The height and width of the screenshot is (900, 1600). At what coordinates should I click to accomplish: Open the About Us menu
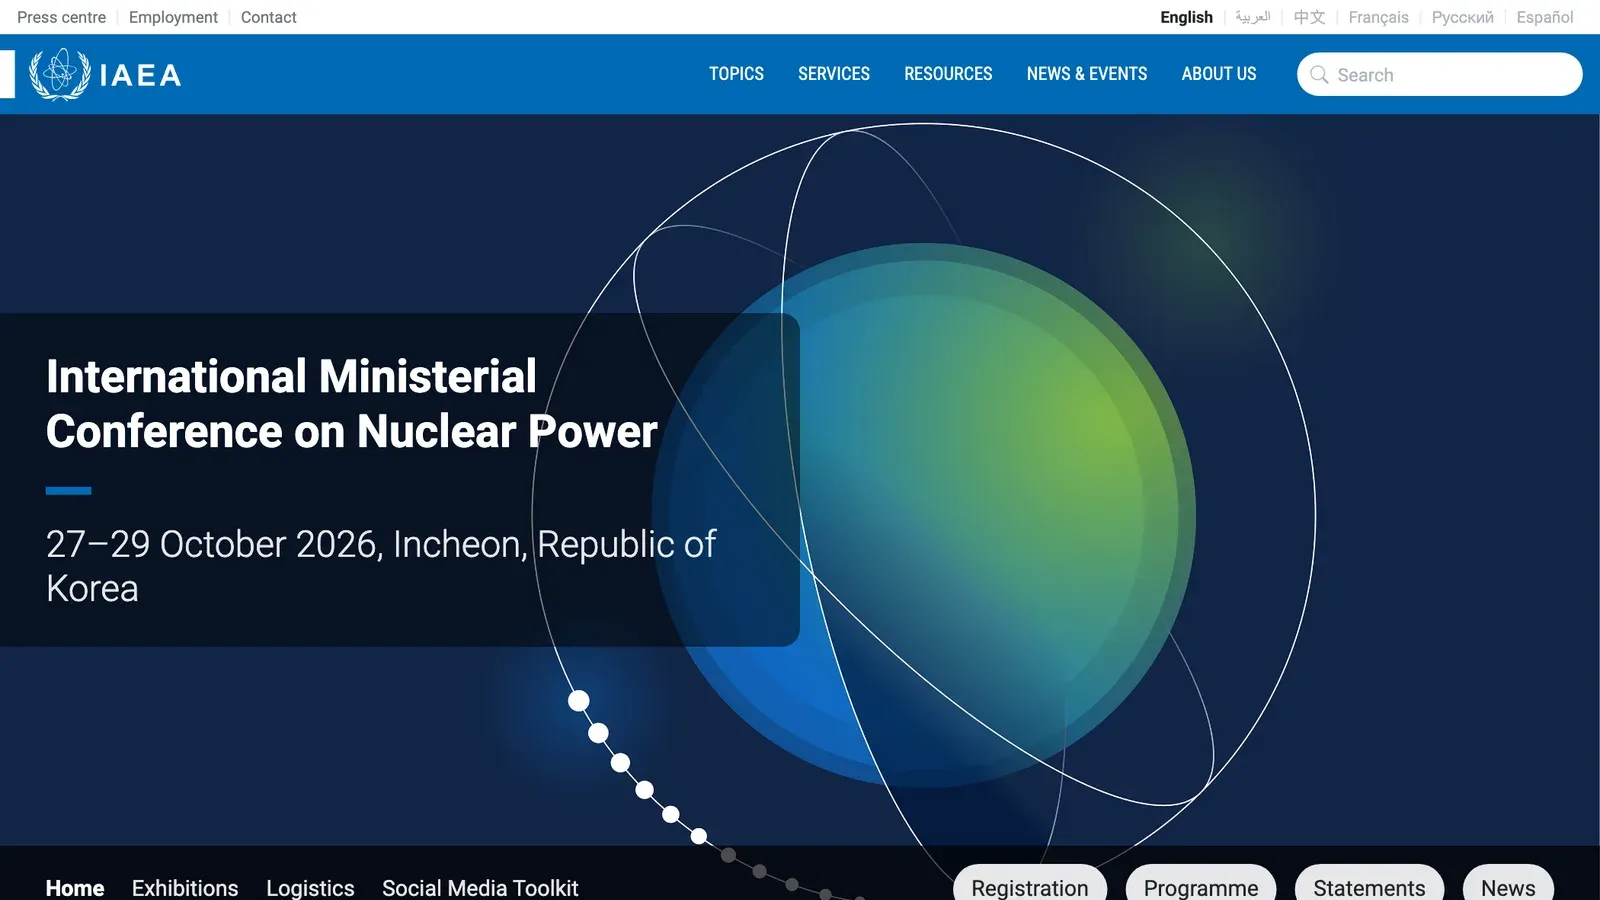click(1219, 74)
